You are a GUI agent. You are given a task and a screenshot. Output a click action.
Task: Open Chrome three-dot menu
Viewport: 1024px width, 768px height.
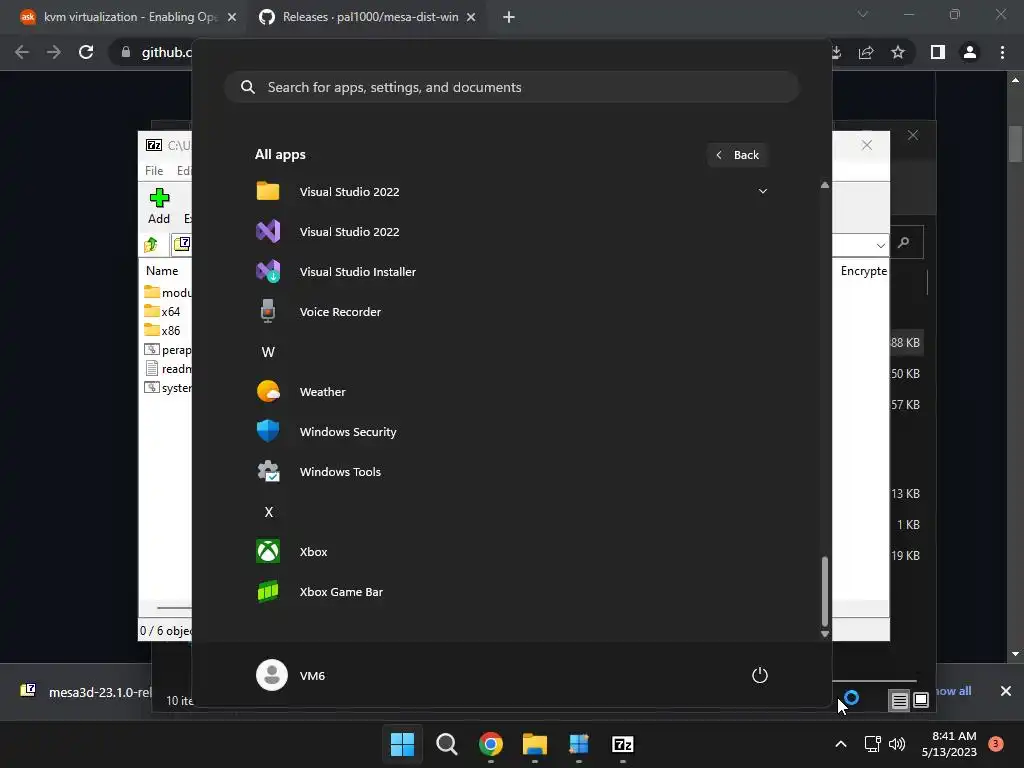[x=1002, y=52]
